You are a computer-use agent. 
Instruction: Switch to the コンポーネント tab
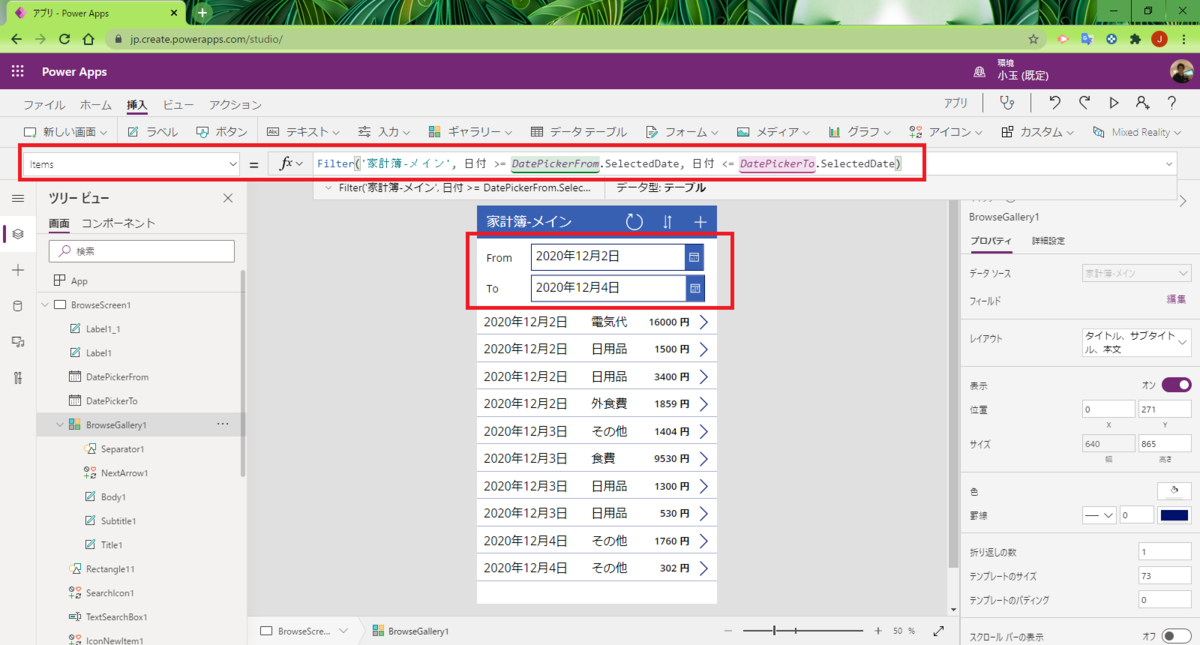(x=118, y=224)
